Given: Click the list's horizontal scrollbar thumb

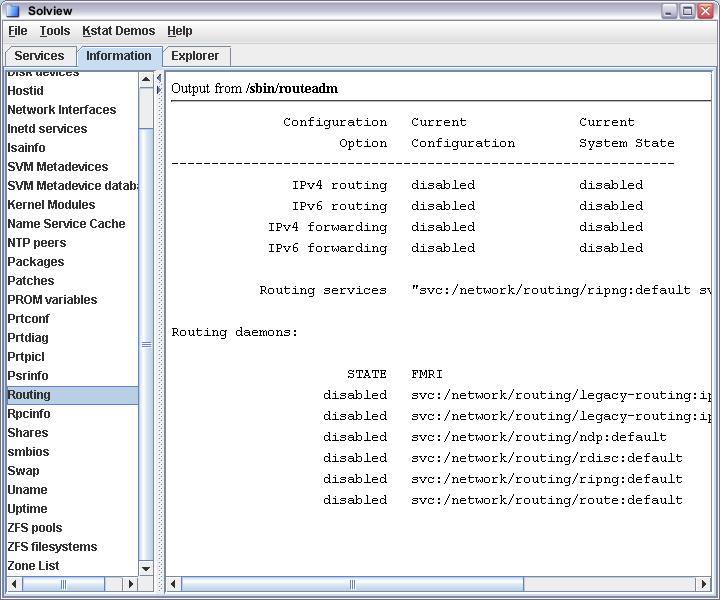Looking at the screenshot, I should [63, 584].
